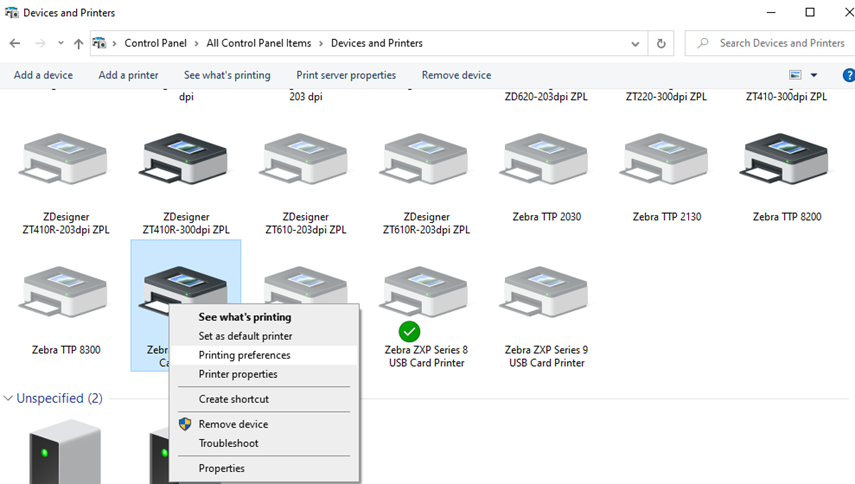Click See what's printing in toolbar

point(227,75)
